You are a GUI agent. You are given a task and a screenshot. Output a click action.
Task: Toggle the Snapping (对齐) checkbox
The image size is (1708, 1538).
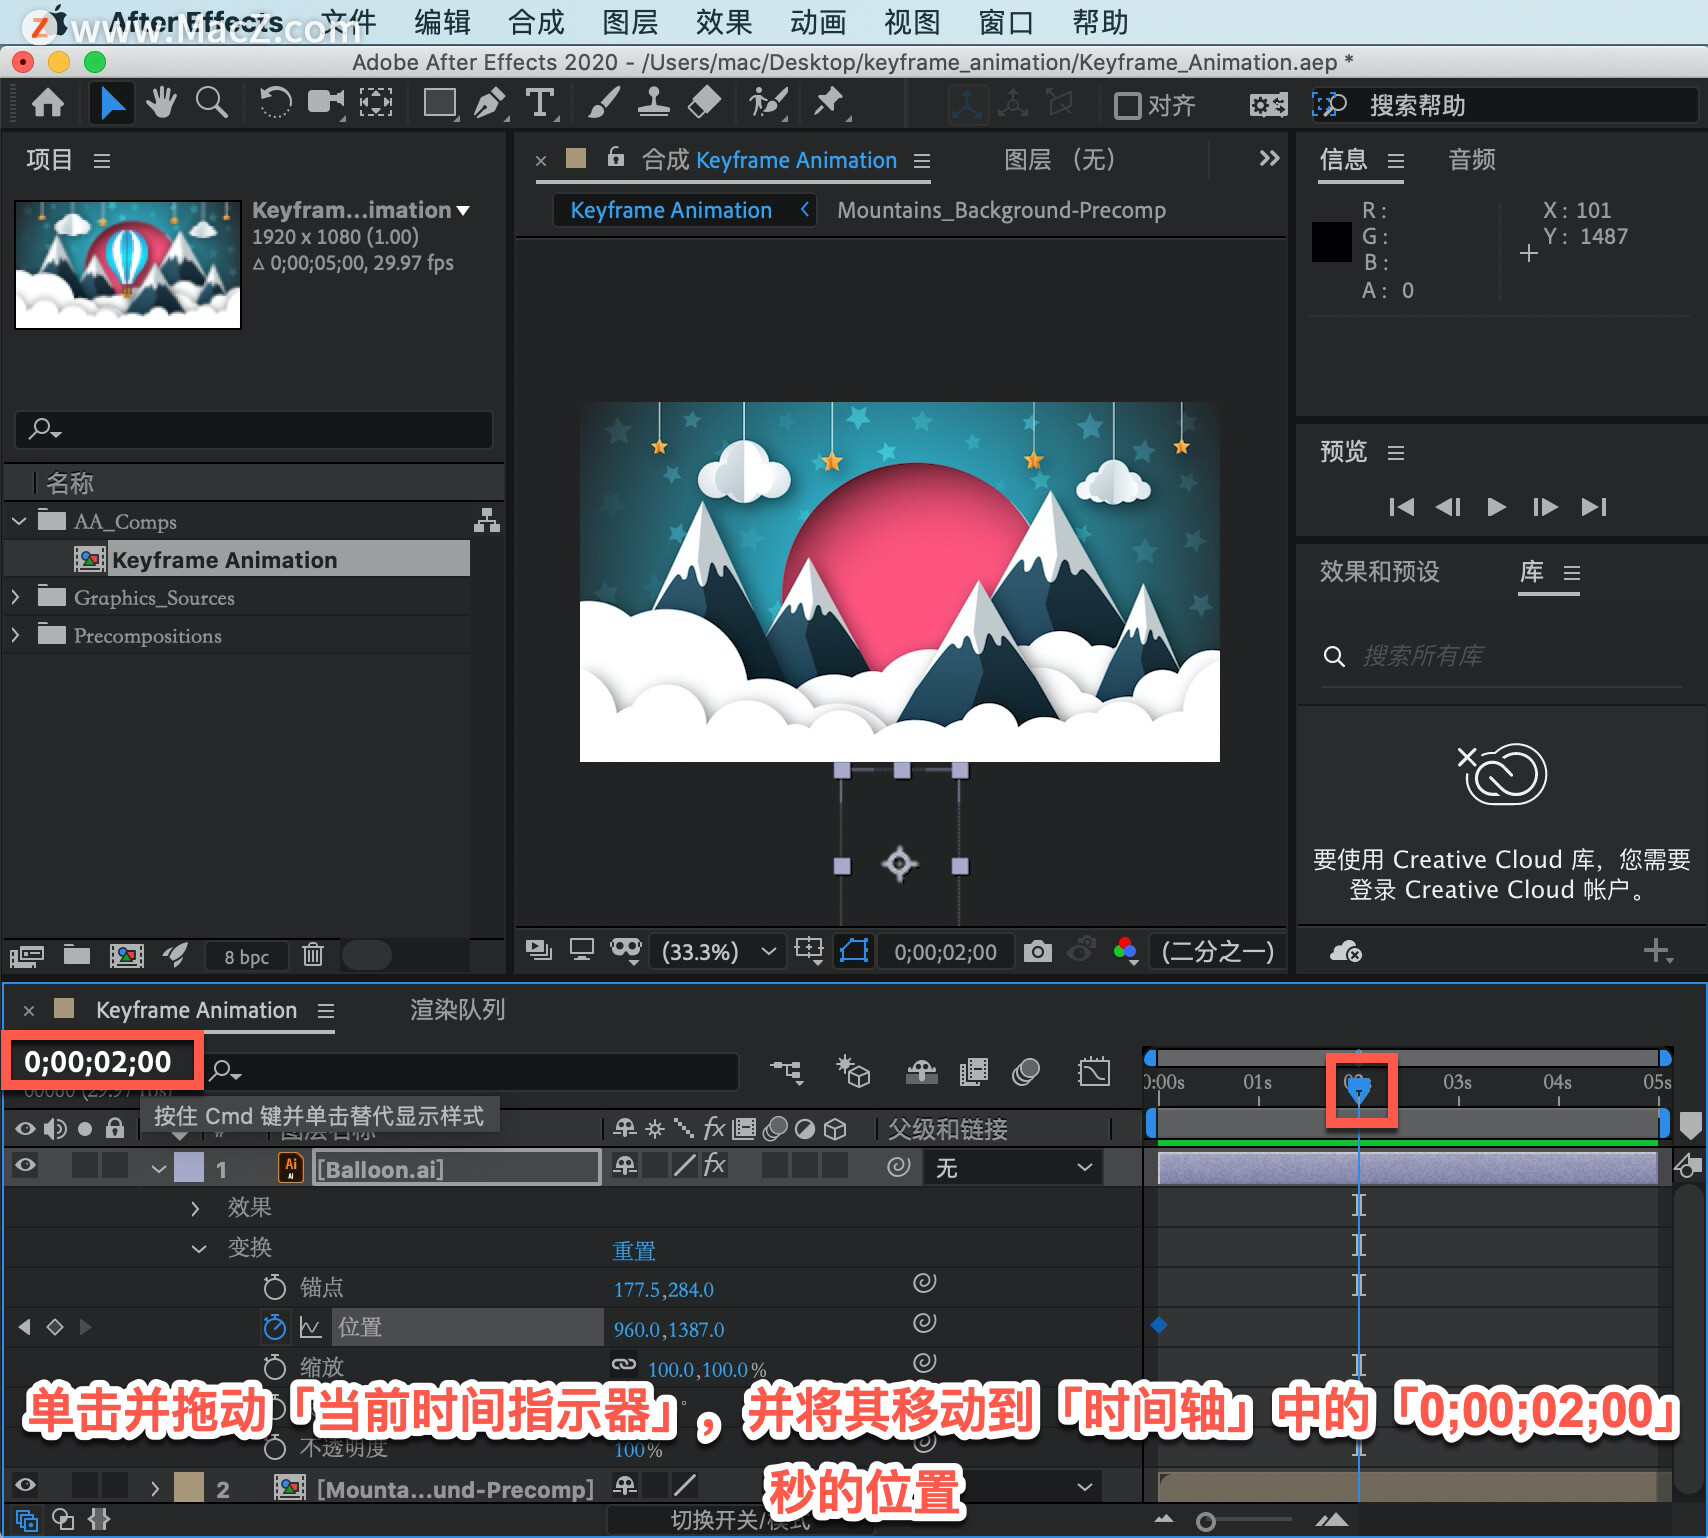[1128, 105]
